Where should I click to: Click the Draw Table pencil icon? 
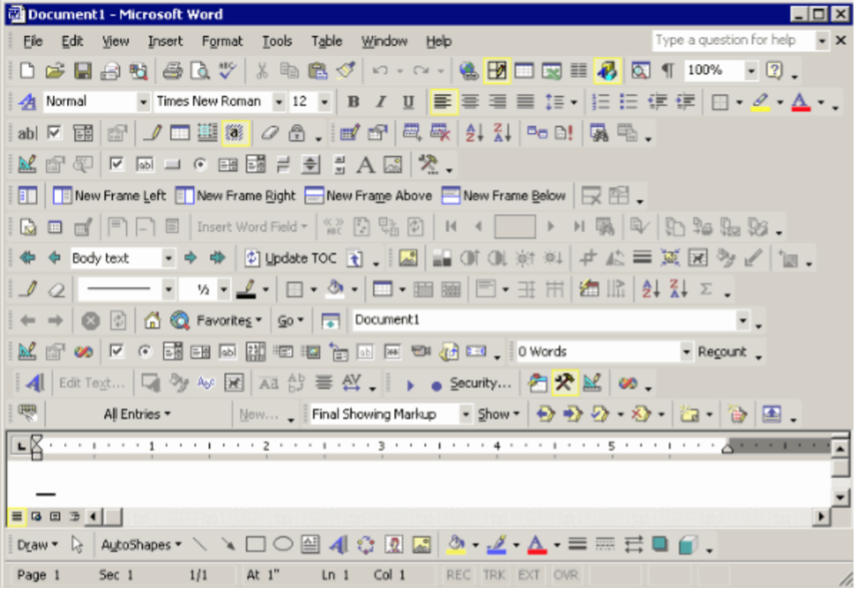[28, 289]
